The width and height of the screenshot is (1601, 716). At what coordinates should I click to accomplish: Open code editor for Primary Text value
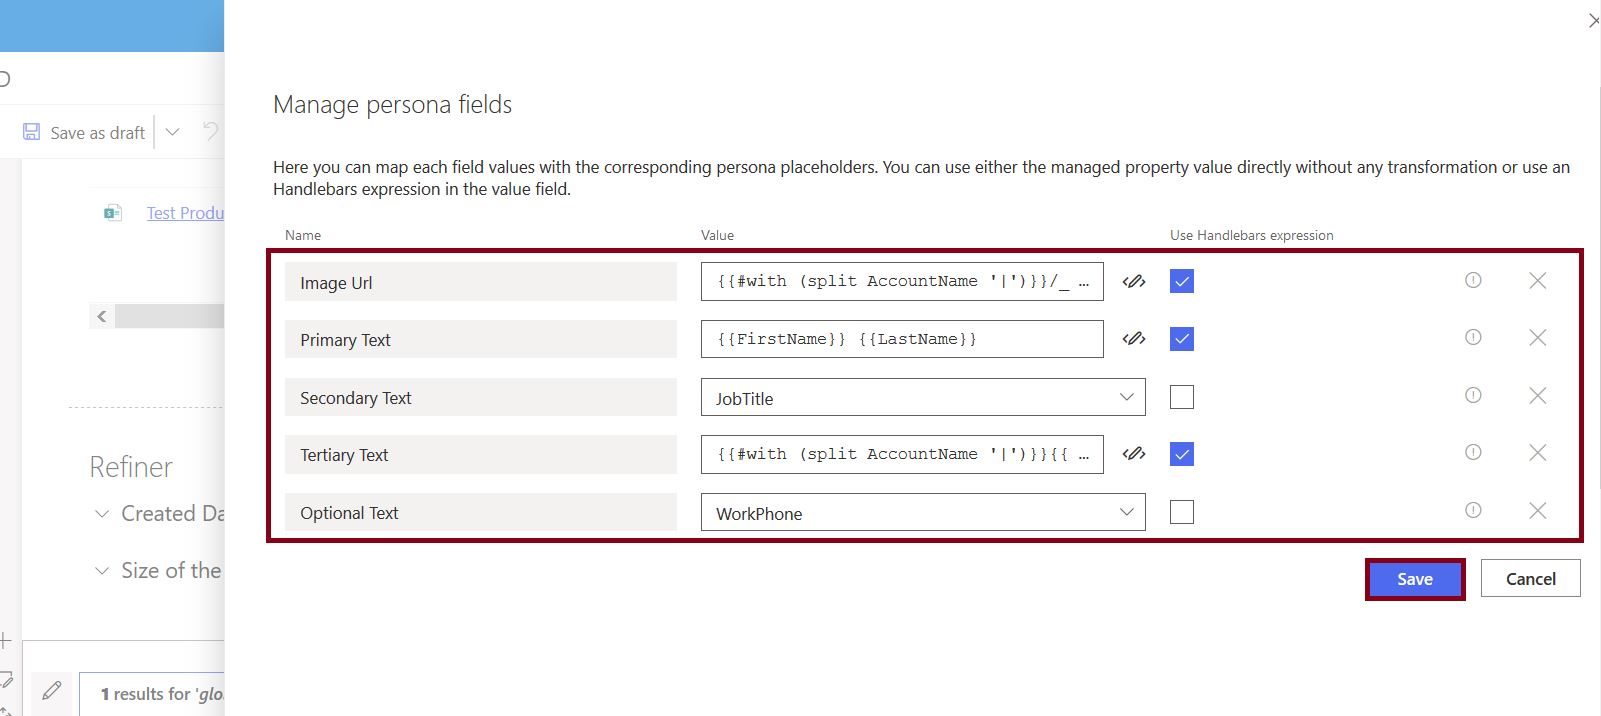[x=1133, y=339]
